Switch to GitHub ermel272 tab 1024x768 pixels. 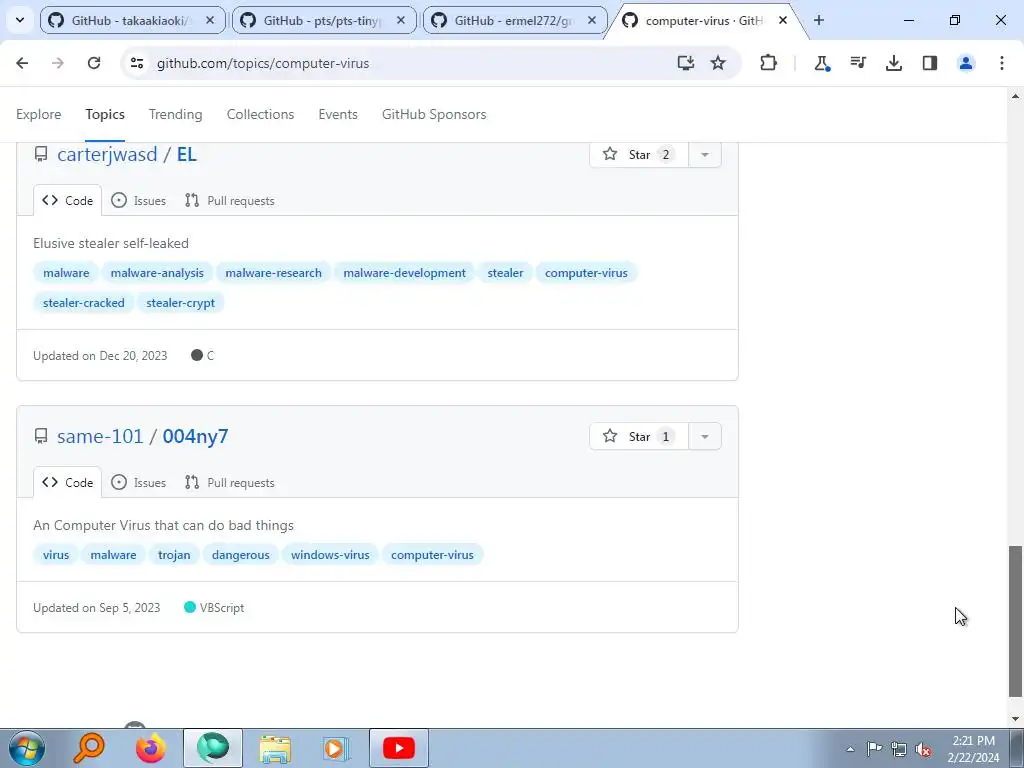[515, 21]
